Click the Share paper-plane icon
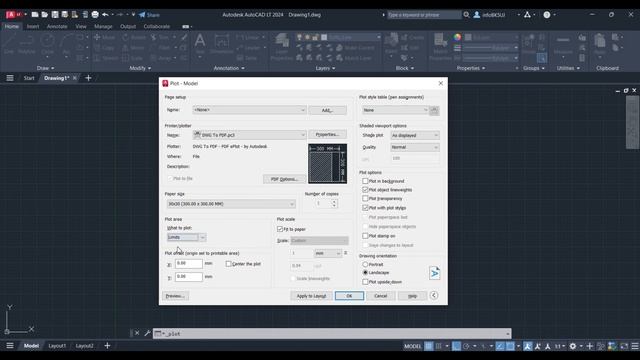 point(142,15)
